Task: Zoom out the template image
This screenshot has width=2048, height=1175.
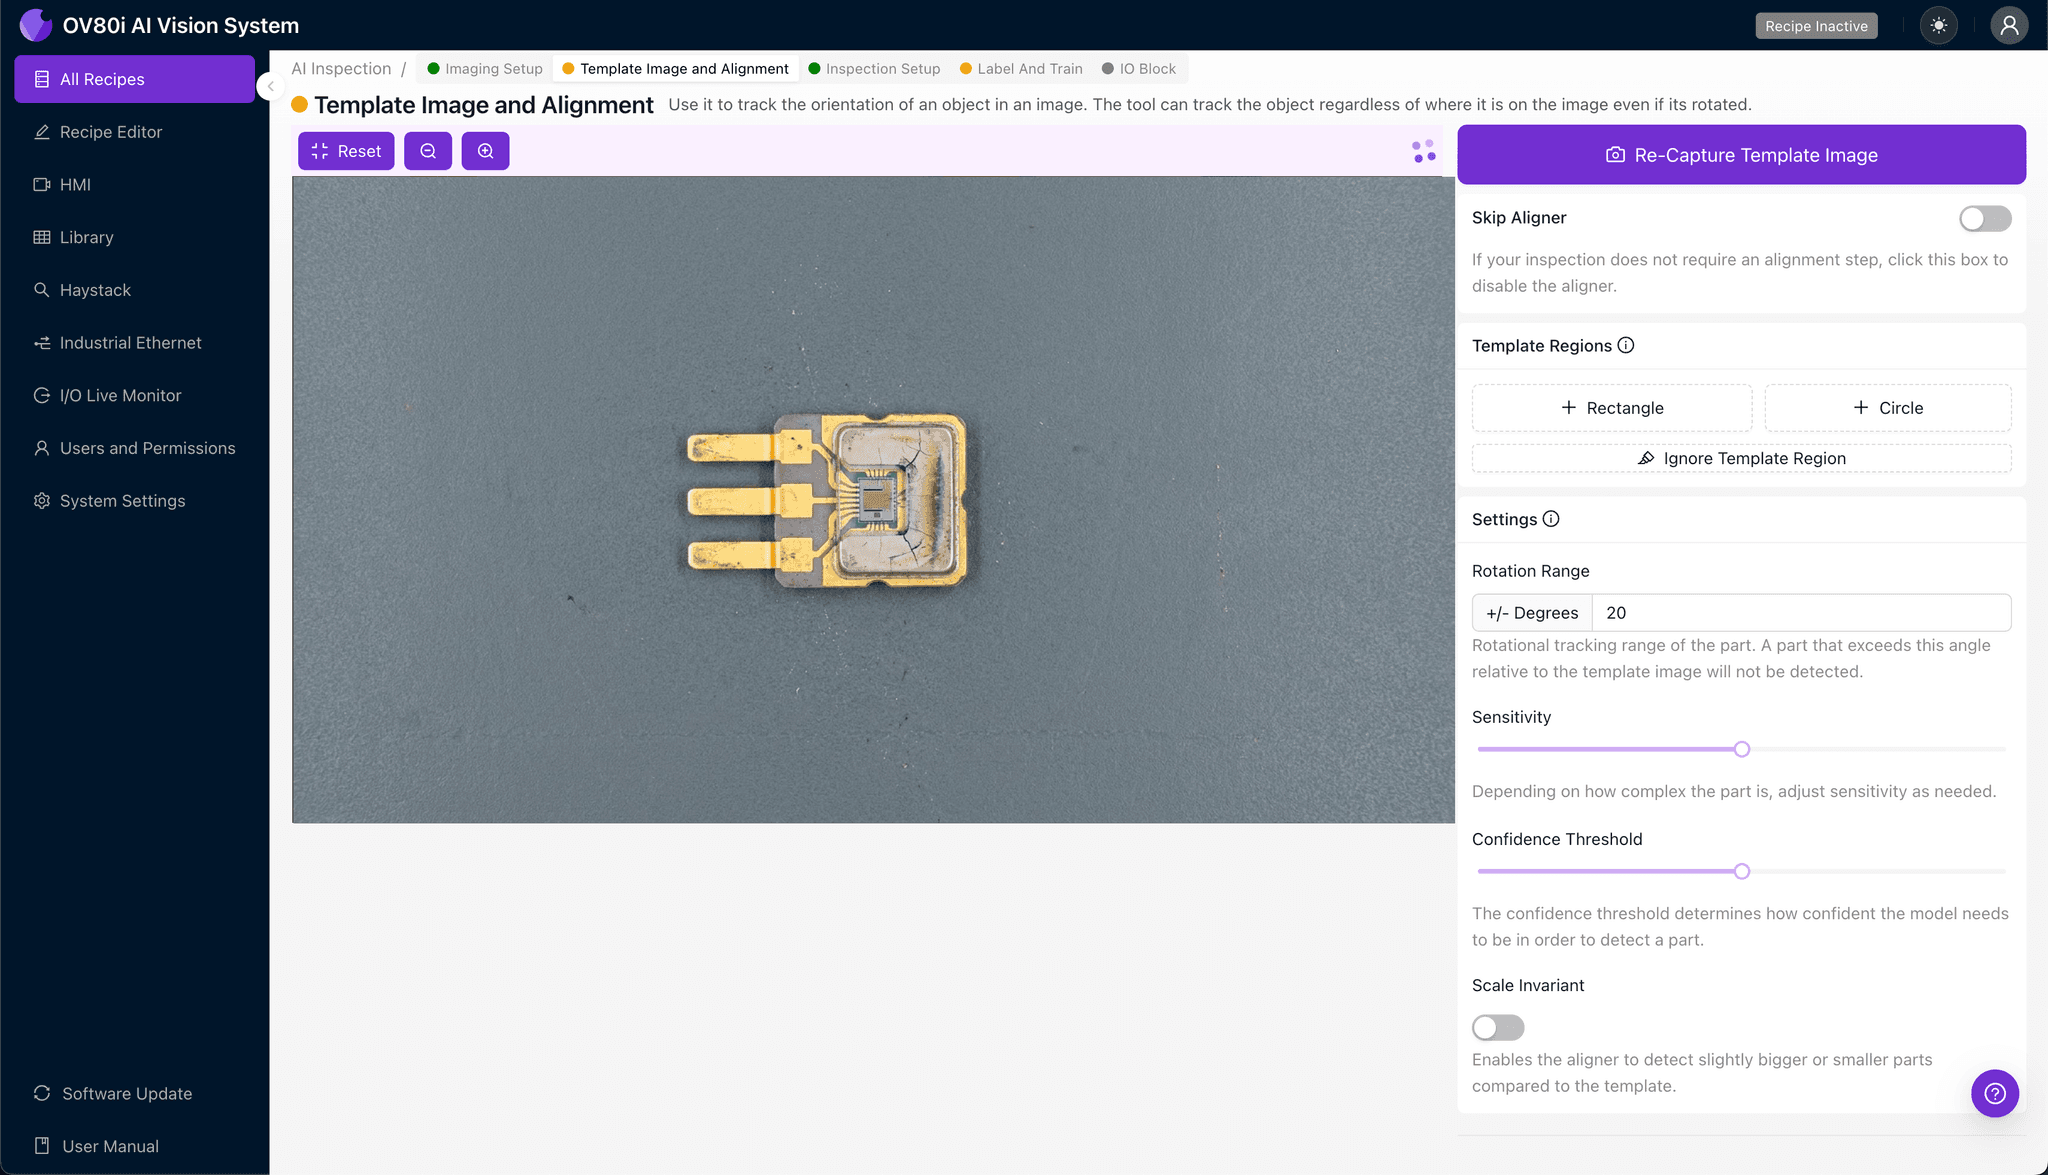Action: [x=428, y=151]
